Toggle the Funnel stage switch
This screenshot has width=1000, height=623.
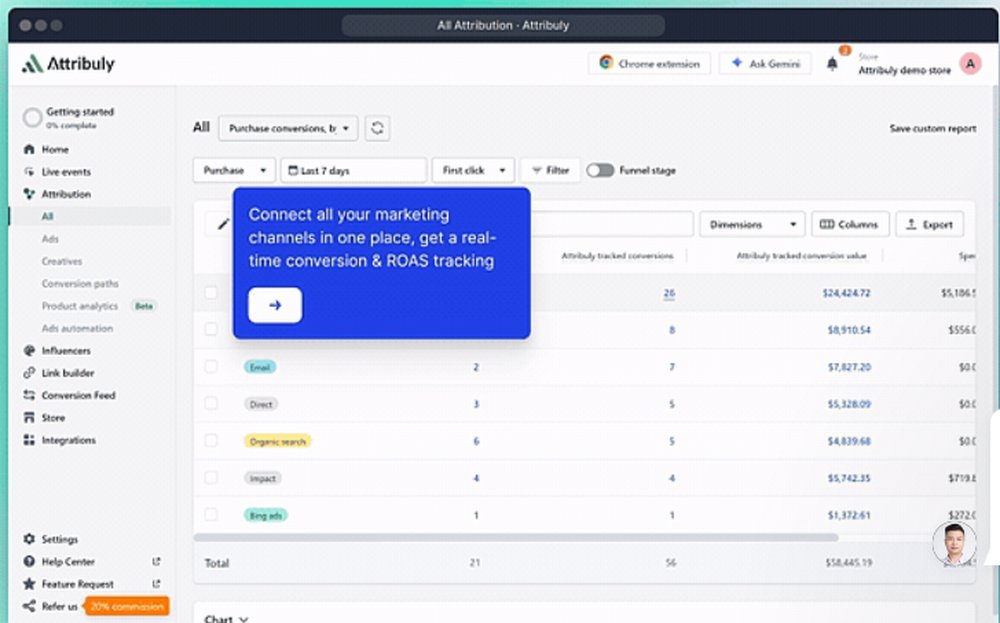(600, 170)
